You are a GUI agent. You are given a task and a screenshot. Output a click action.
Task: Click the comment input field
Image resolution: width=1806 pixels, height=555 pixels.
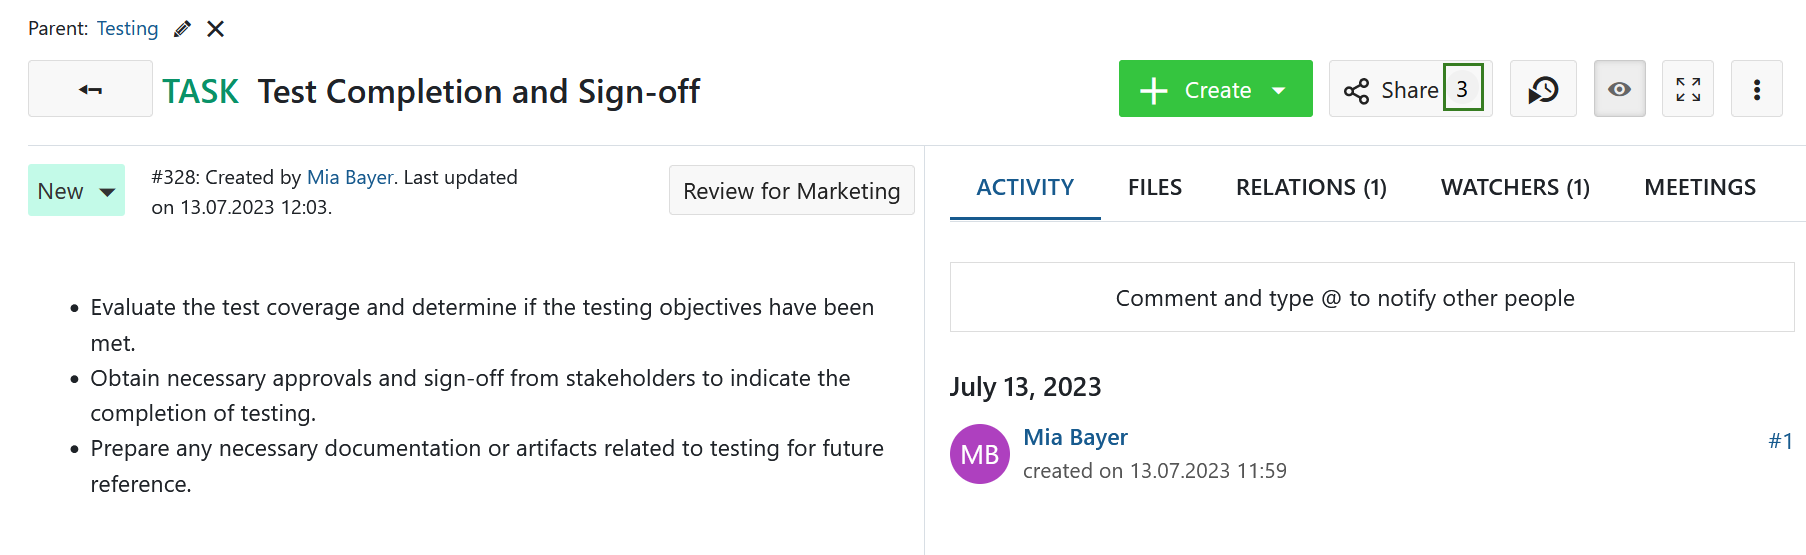(1371, 297)
